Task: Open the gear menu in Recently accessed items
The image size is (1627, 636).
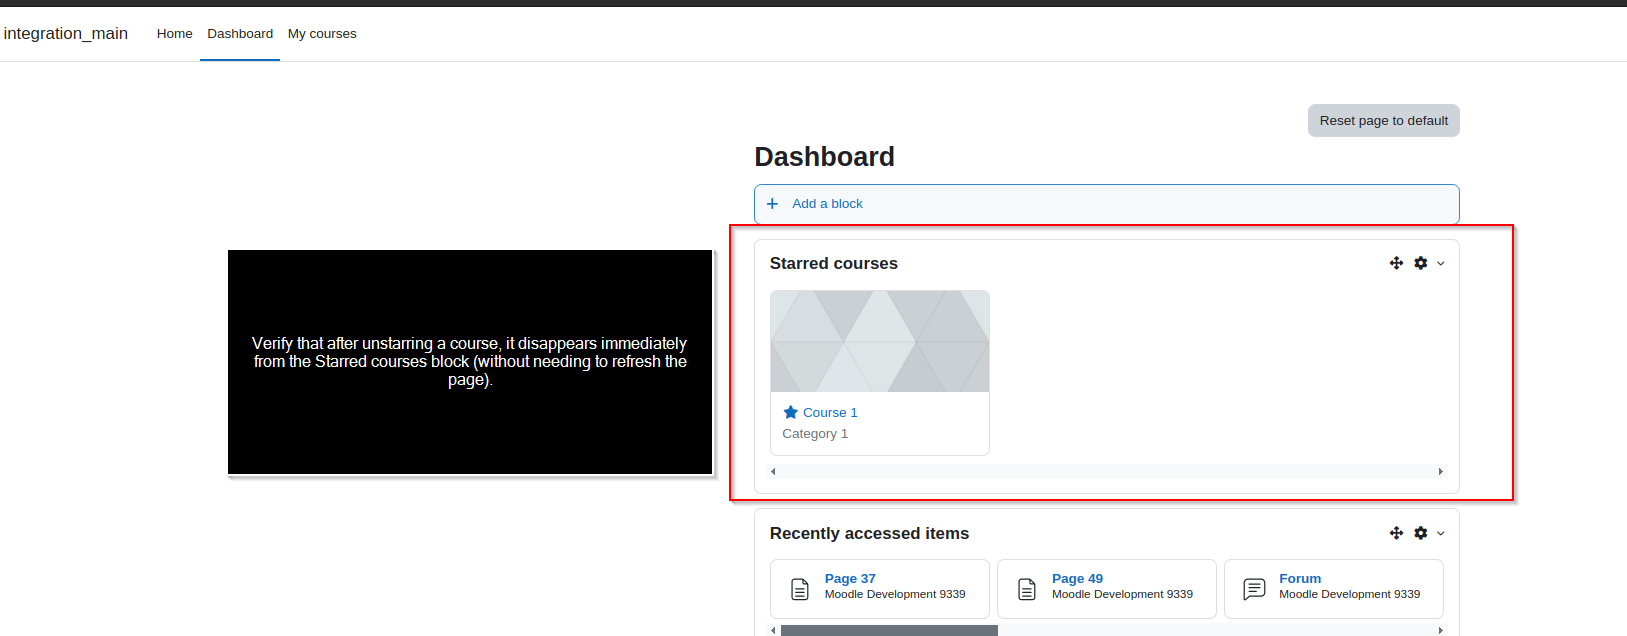Action: pyautogui.click(x=1421, y=533)
